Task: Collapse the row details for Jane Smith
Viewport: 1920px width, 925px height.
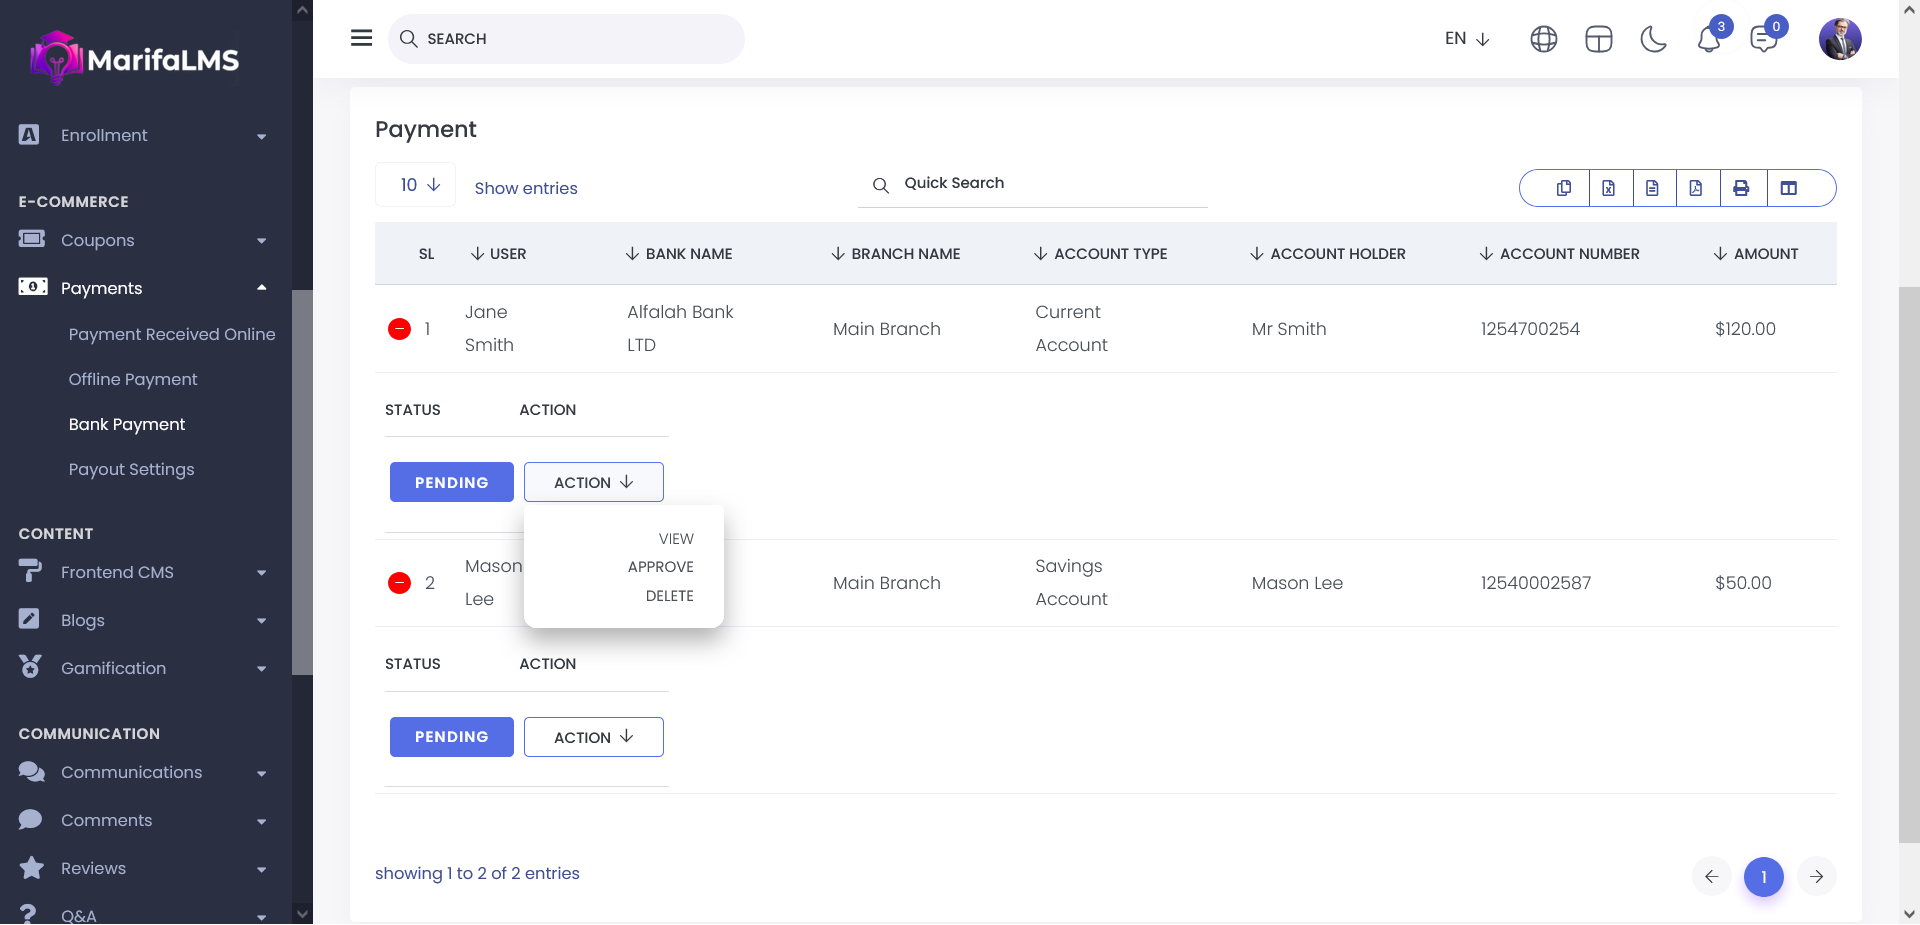Action: click(399, 329)
